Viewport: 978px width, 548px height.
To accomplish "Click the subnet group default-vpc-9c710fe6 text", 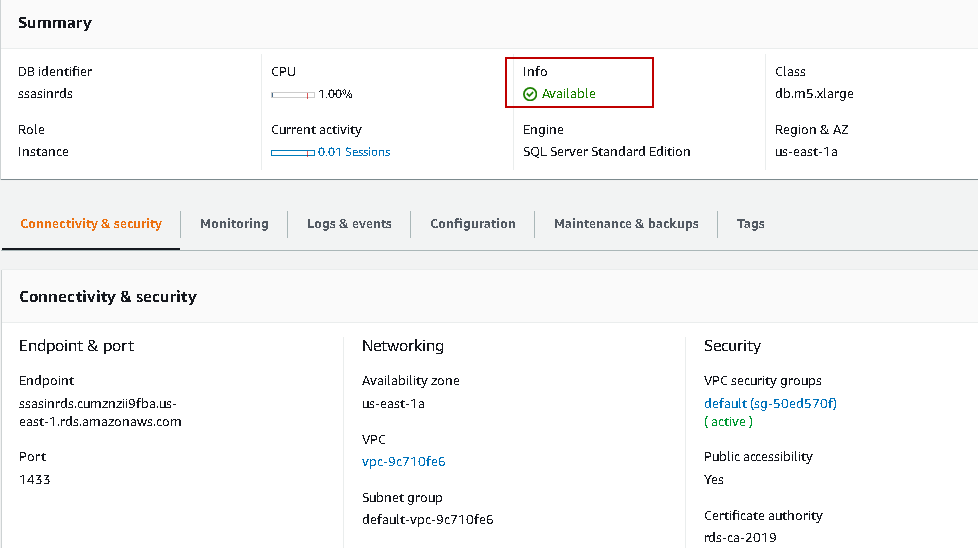I will point(427,520).
